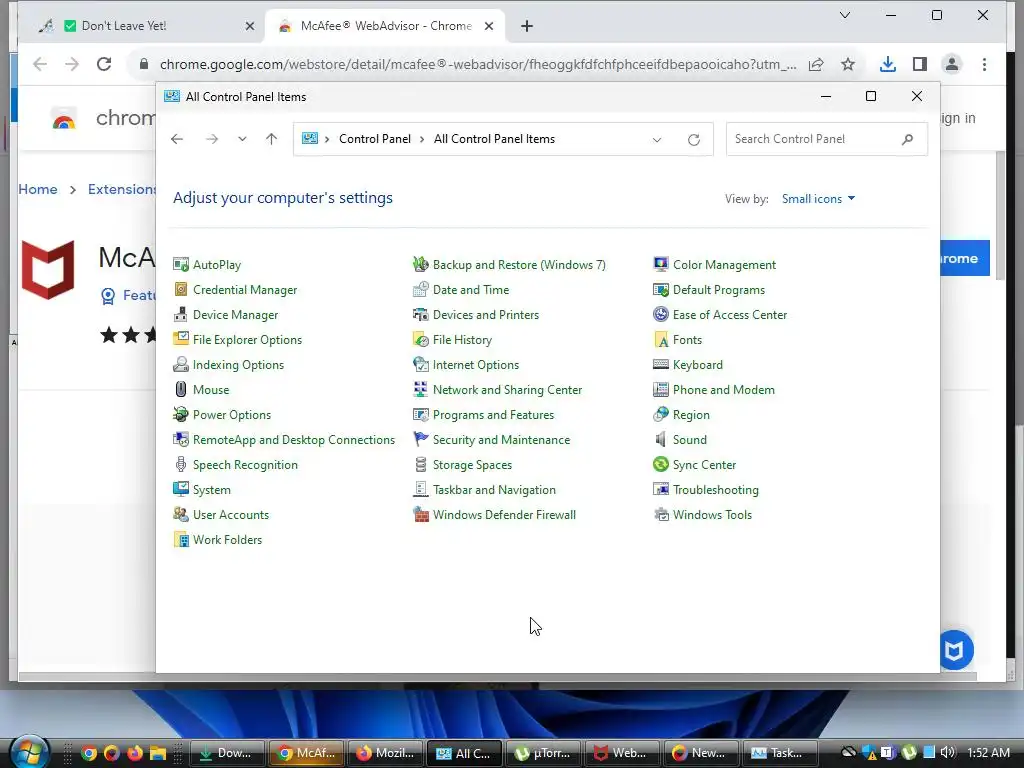The width and height of the screenshot is (1024, 768).
Task: Open the File Explorer Options icon
Action: coord(181,340)
